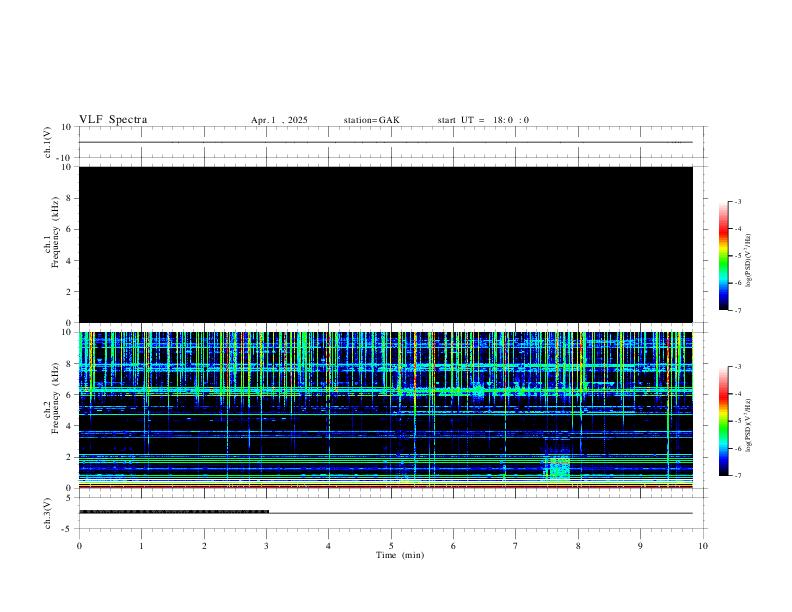This screenshot has height=612, width=792.
Task: Click the log(PSD) label beside ch.2 color bar
Action: (x=749, y=425)
